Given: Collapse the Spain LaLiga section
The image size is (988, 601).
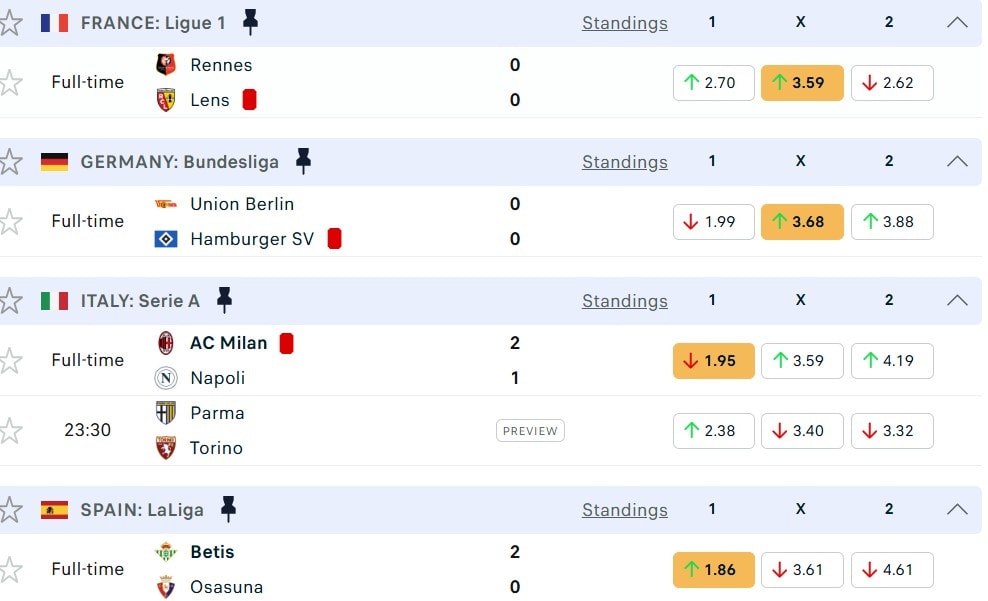Looking at the screenshot, I should pyautogui.click(x=957, y=509).
